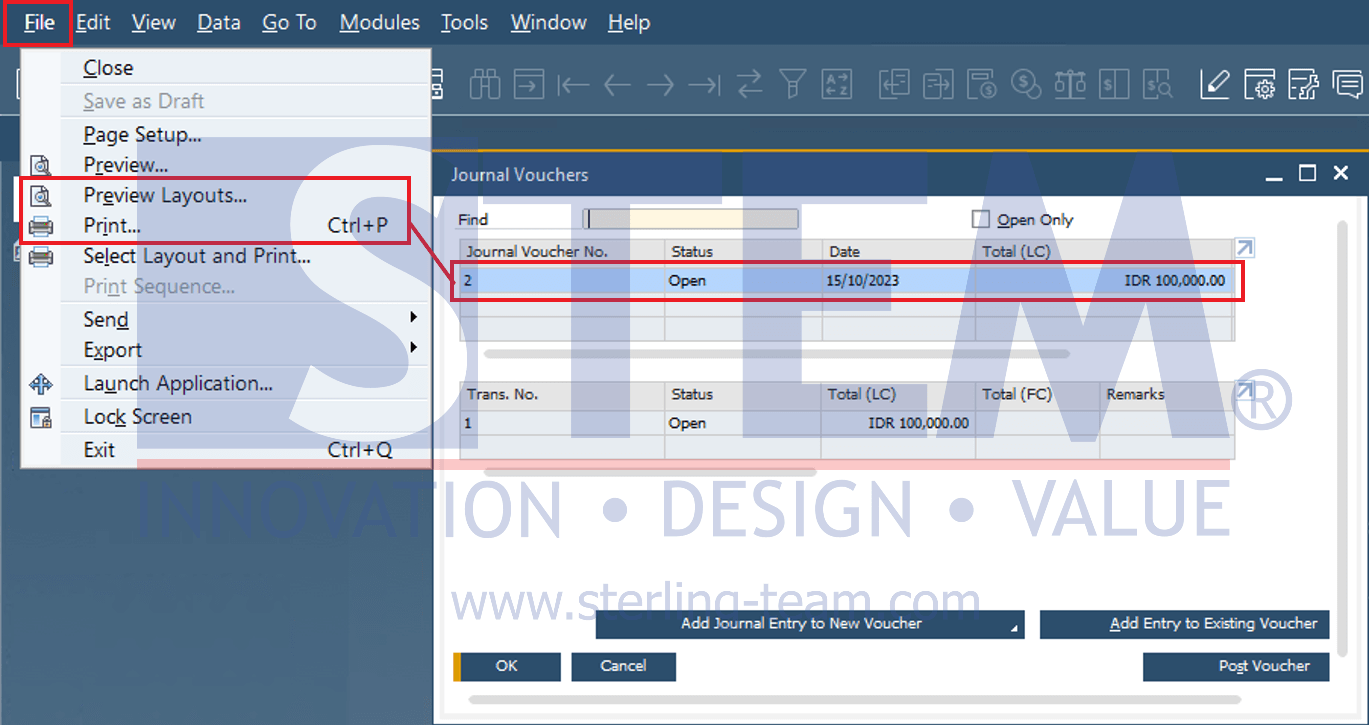
Task: Click the Find binoculars toolbar icon
Action: [485, 85]
